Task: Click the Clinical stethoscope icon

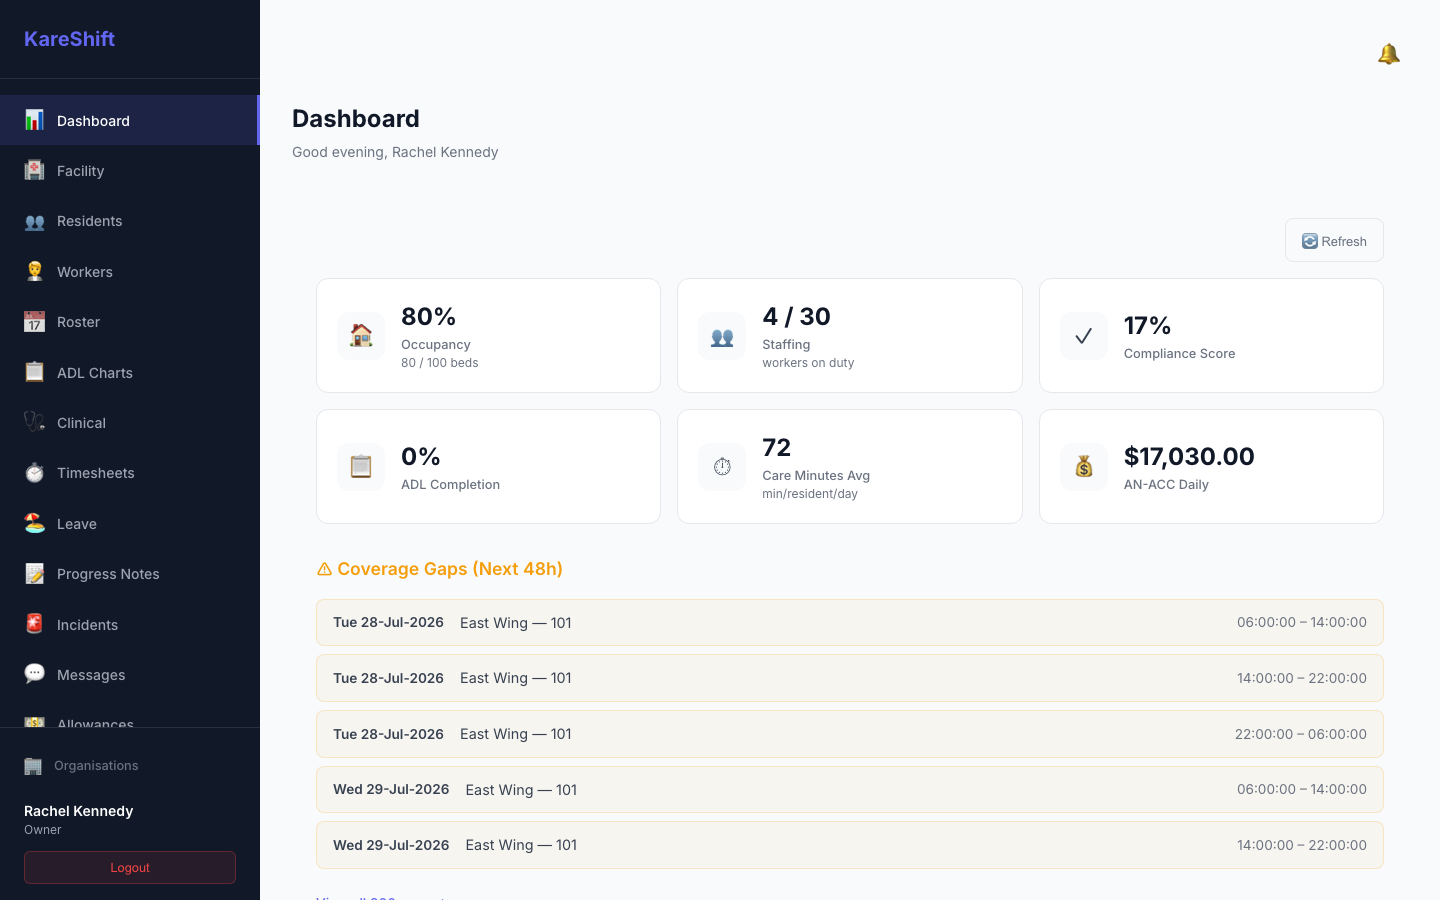Action: coord(34,422)
